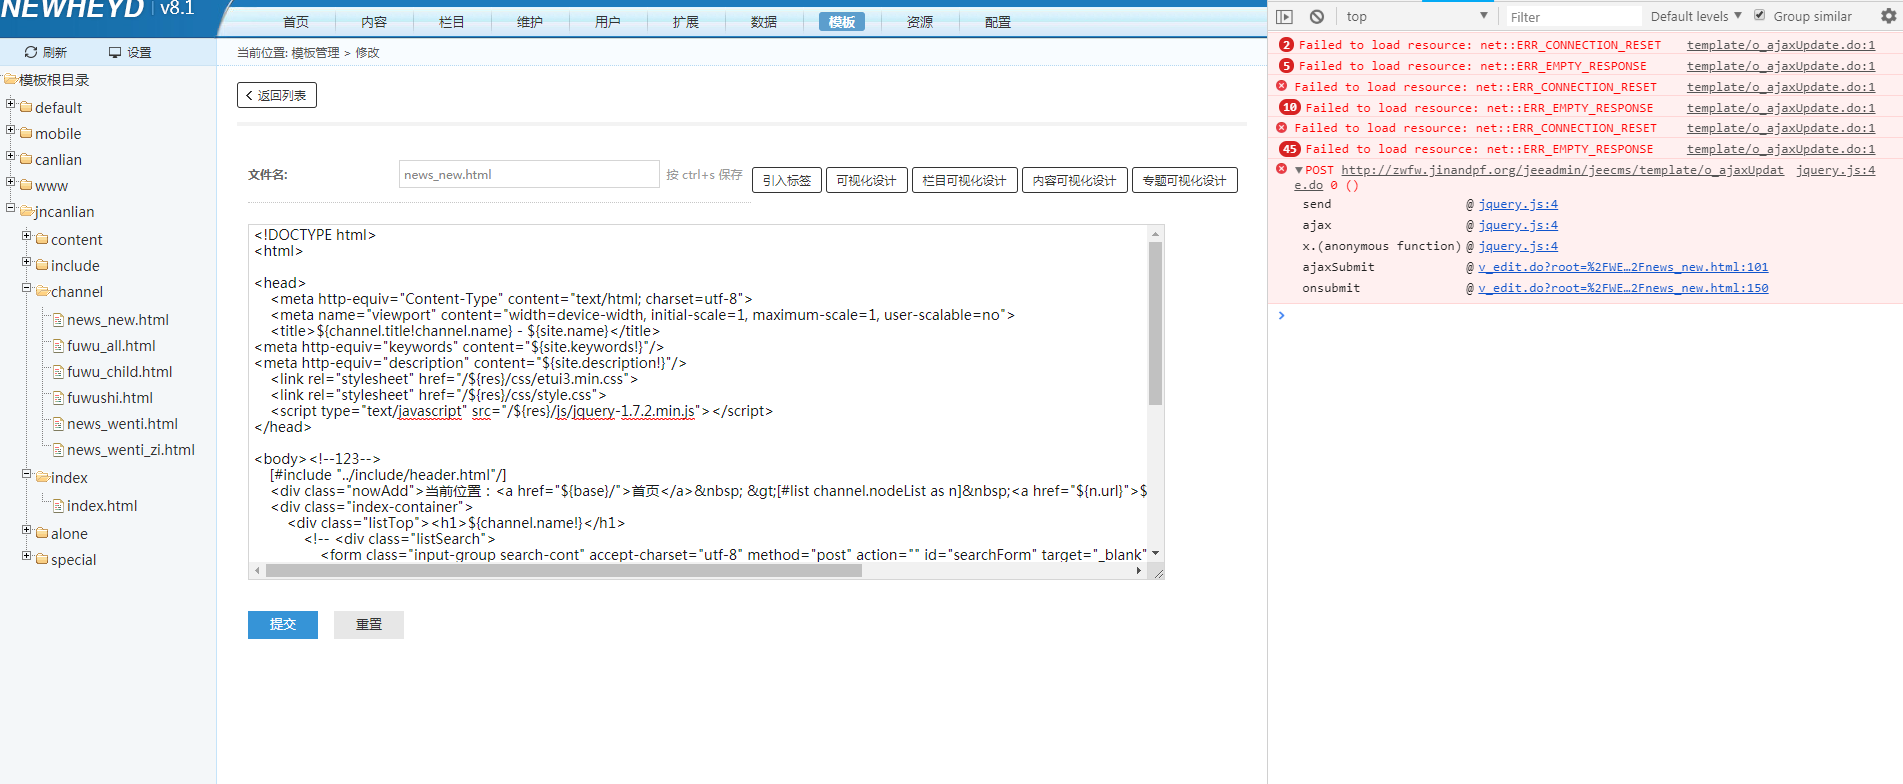The image size is (1903, 784).
Task: Toggle the Group similar checkbox
Action: pos(1760,16)
